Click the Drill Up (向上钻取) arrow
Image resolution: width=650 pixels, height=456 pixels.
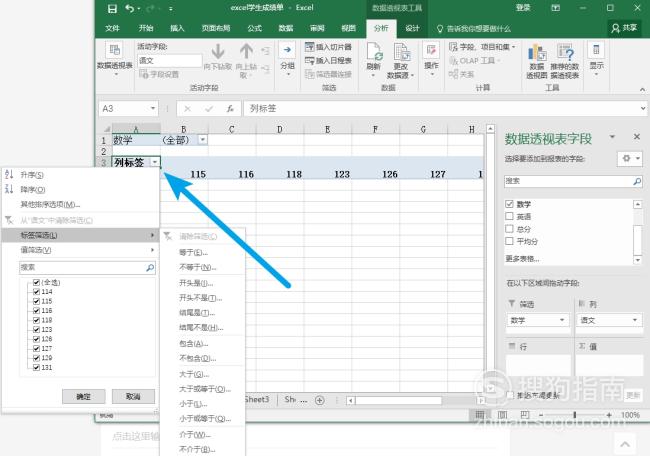point(246,52)
